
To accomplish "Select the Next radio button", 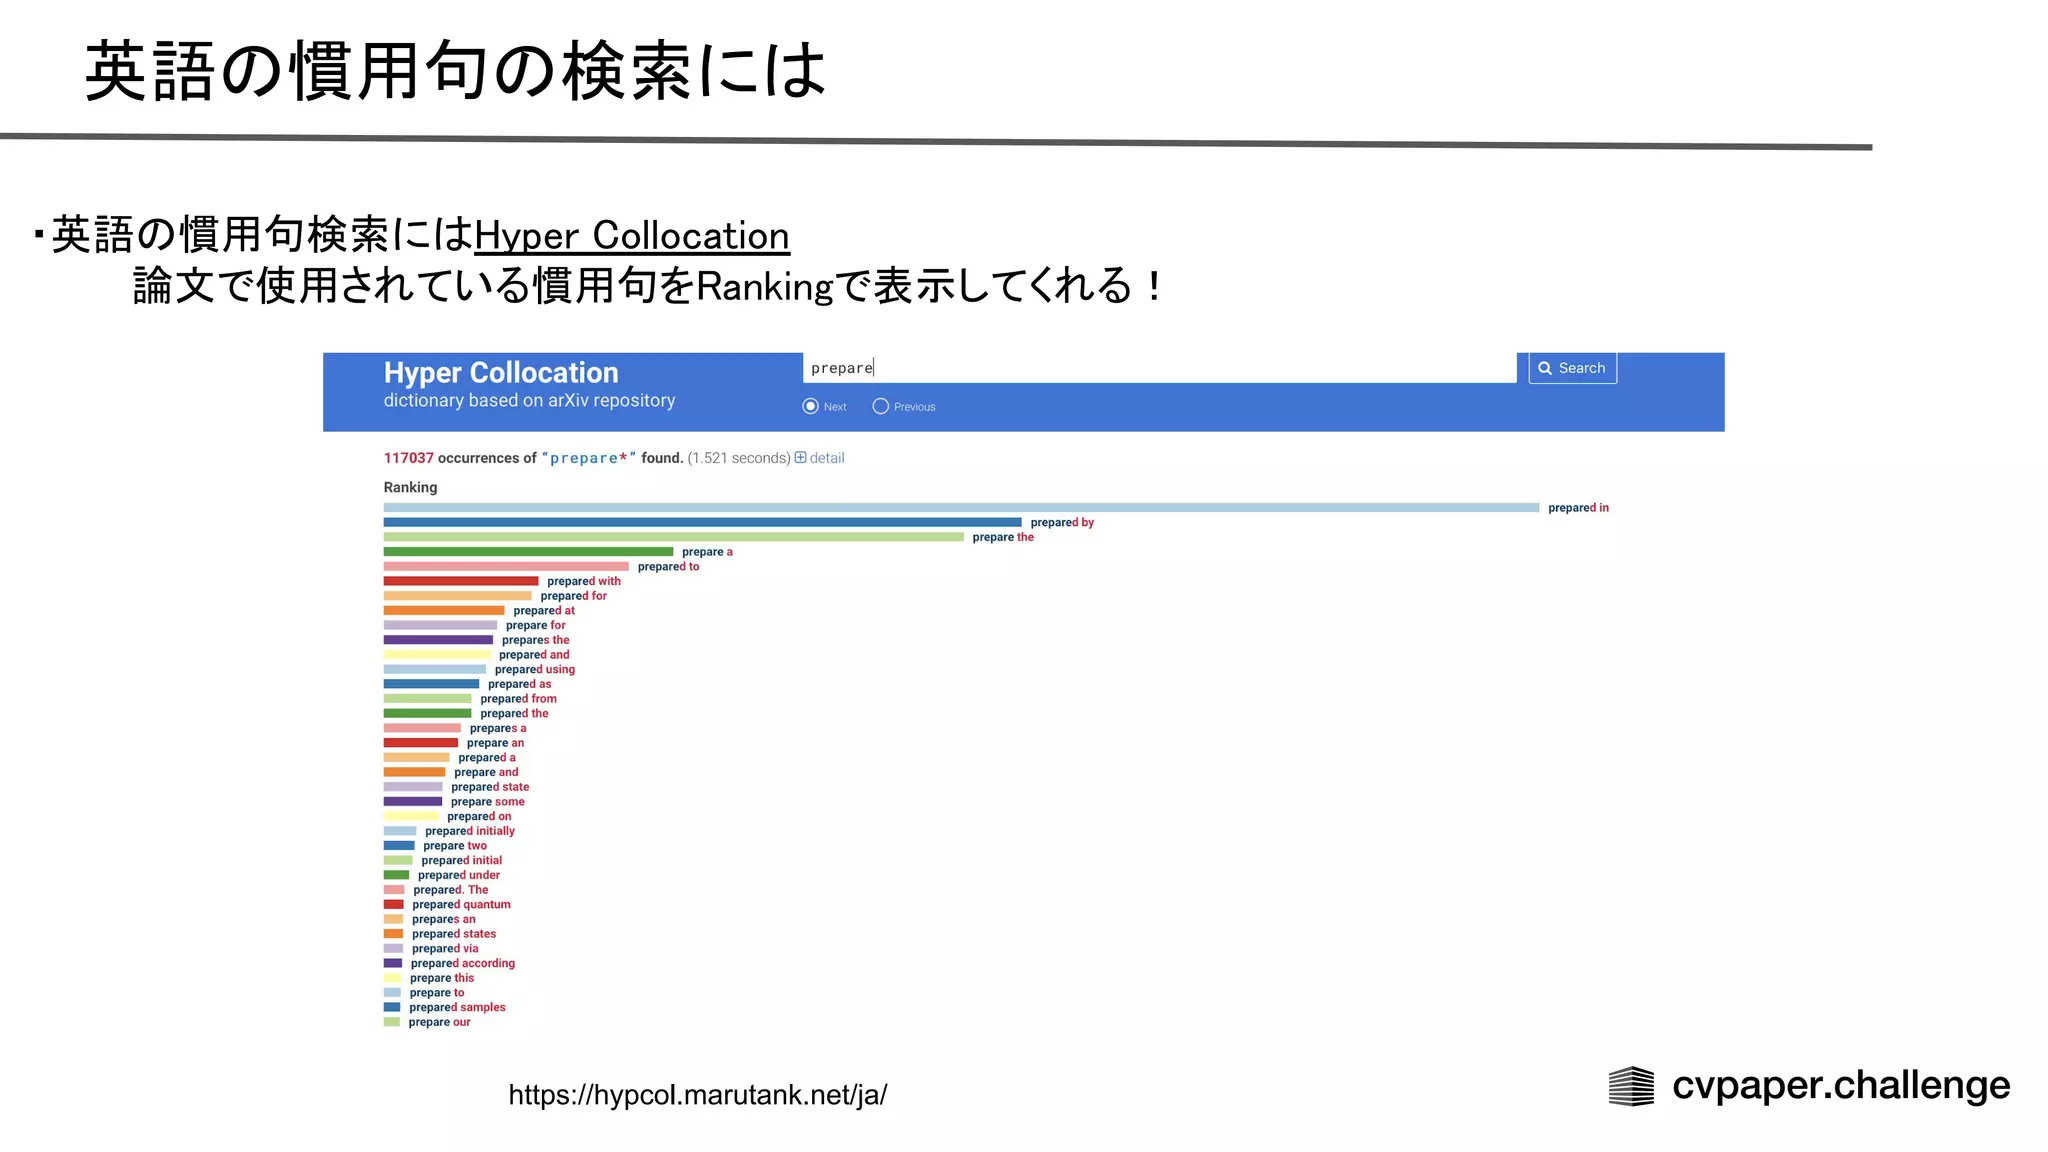I will [810, 406].
